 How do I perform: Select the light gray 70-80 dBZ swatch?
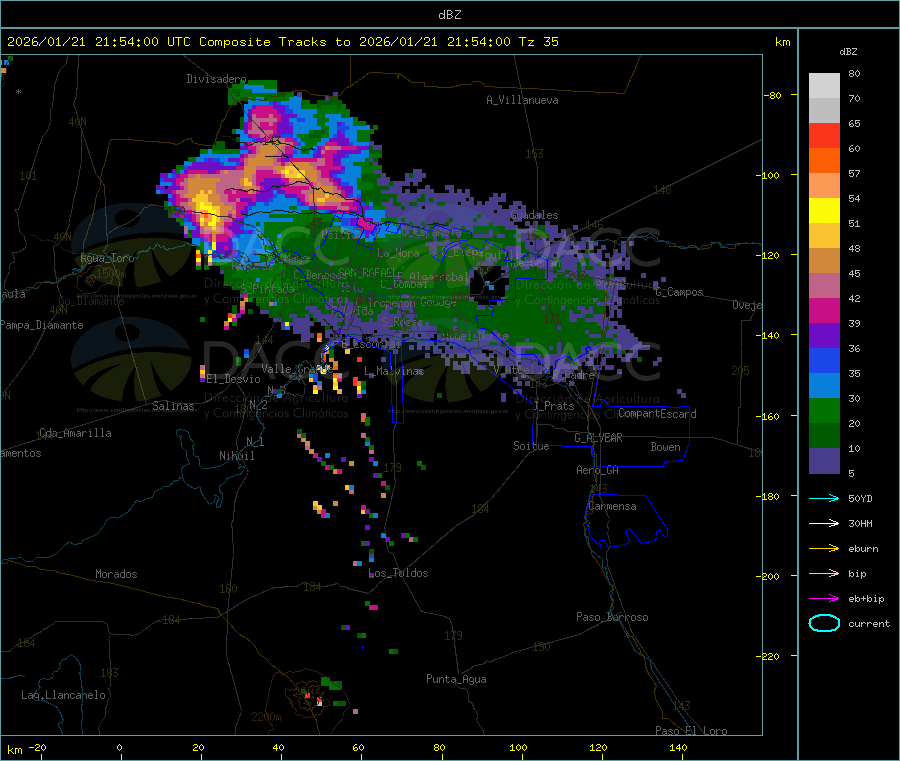point(824,86)
